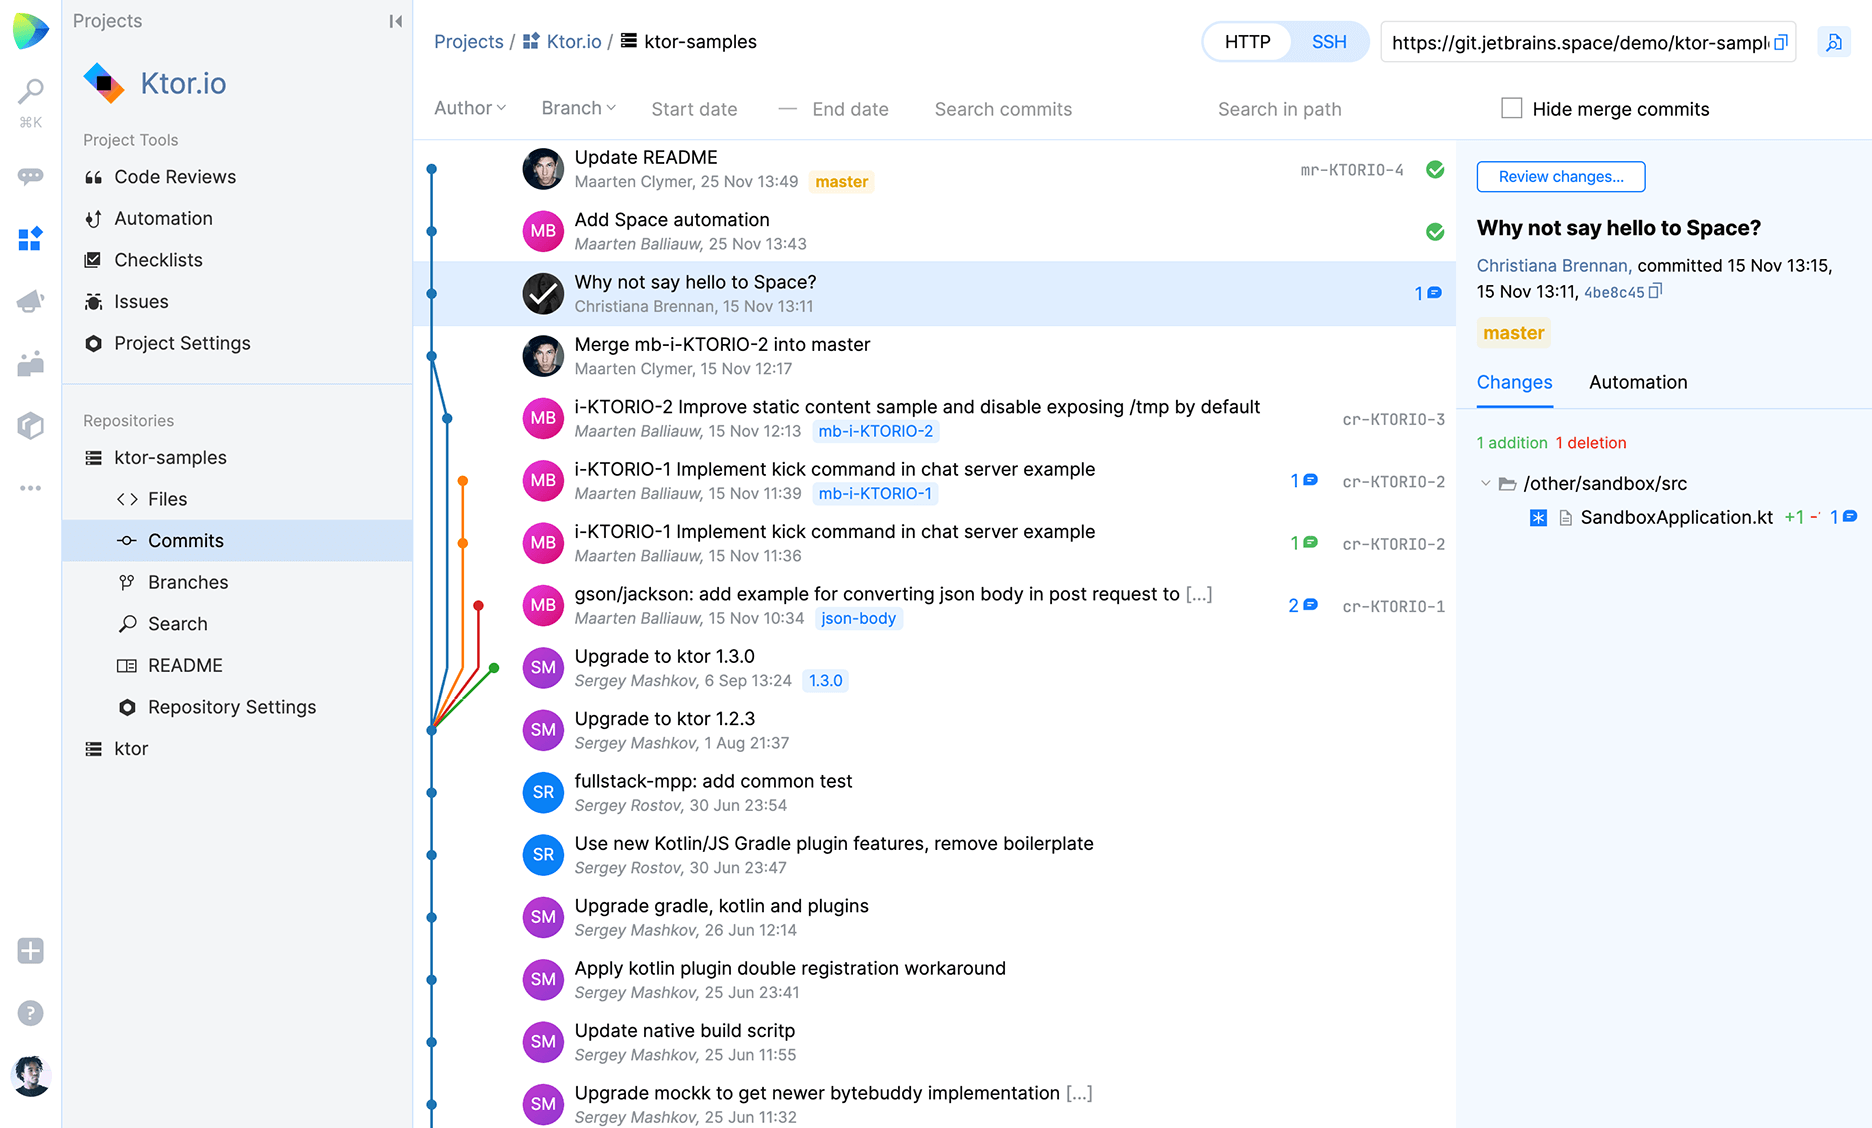Show more items via three-dots icon
Viewport: 1872px width, 1128px height.
[x=31, y=488]
